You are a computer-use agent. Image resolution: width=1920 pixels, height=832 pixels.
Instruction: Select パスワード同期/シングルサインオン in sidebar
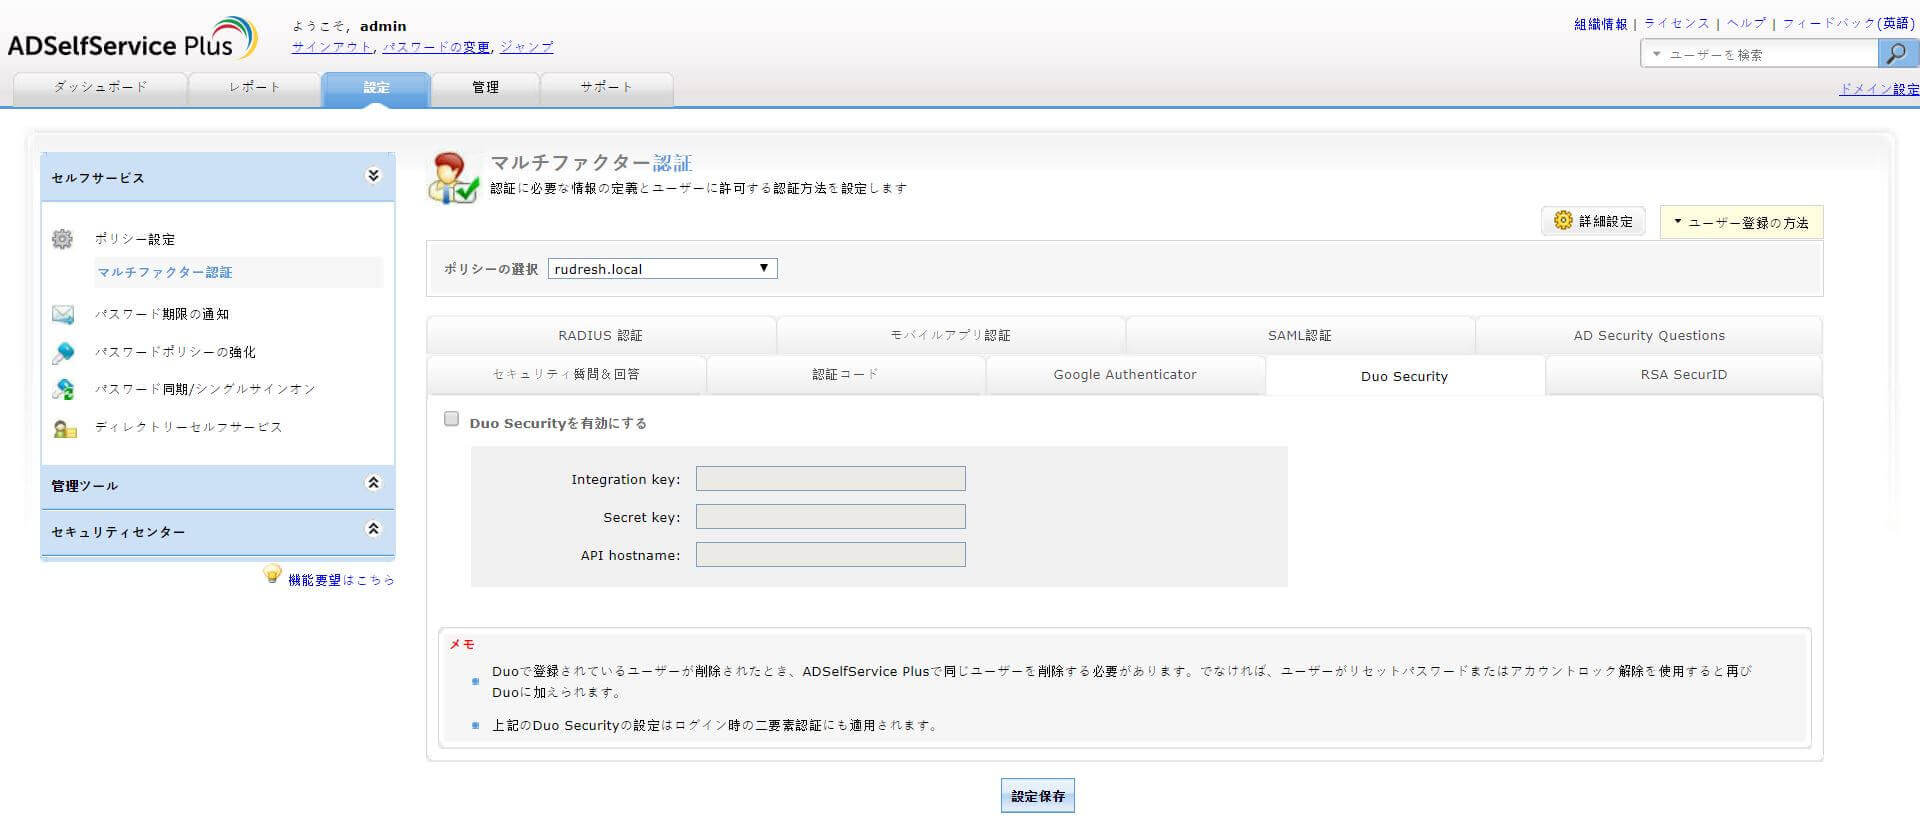tap(205, 389)
